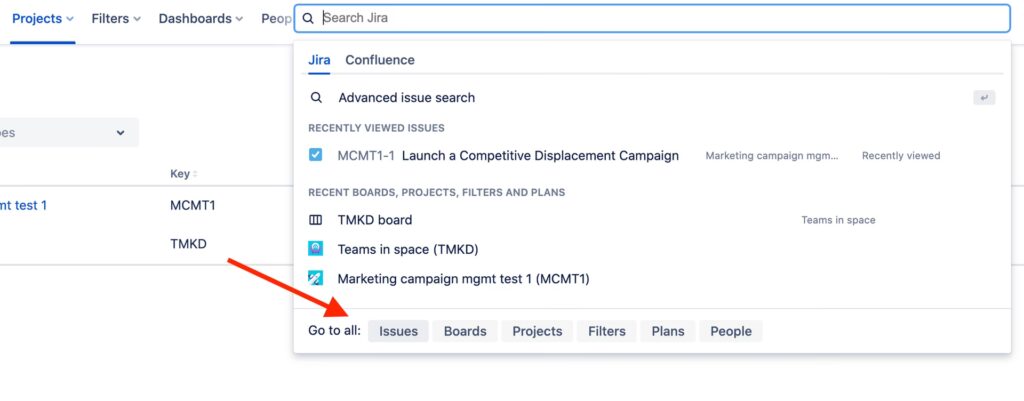Focus the Search Jira input field
Image resolution: width=1024 pixels, height=401 pixels.
(x=650, y=19)
